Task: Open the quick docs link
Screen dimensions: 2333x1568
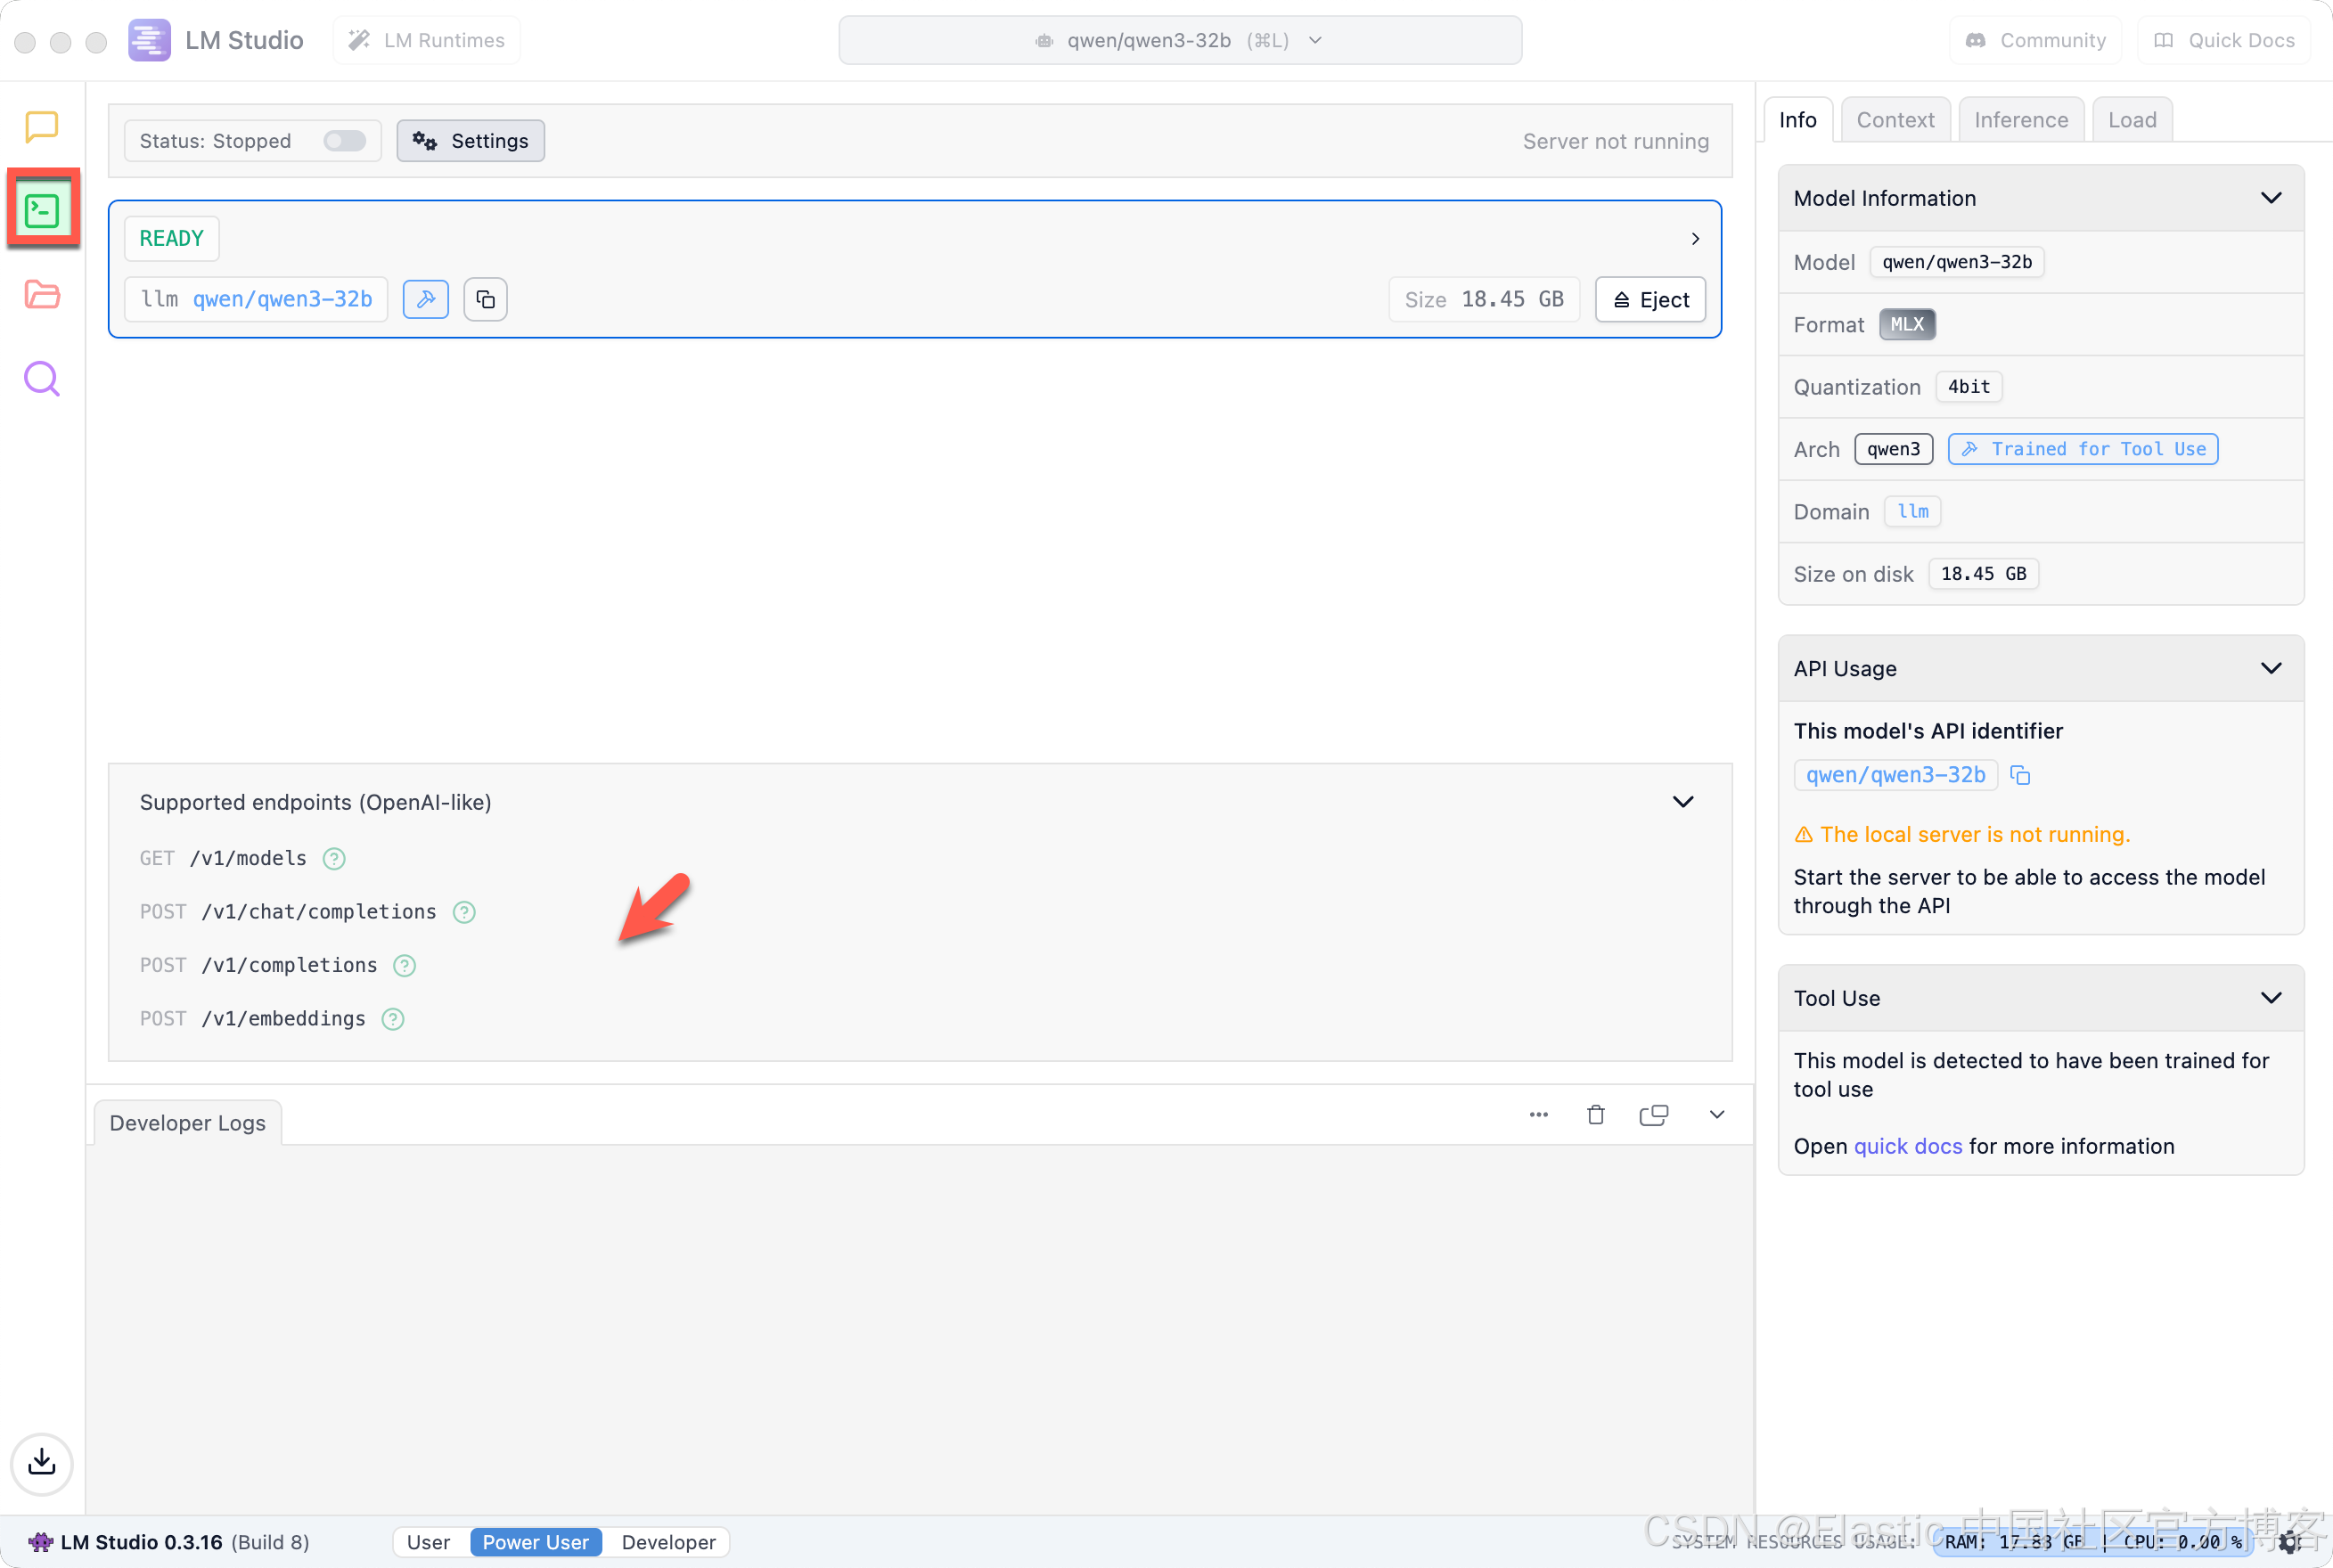Action: 1907,1146
